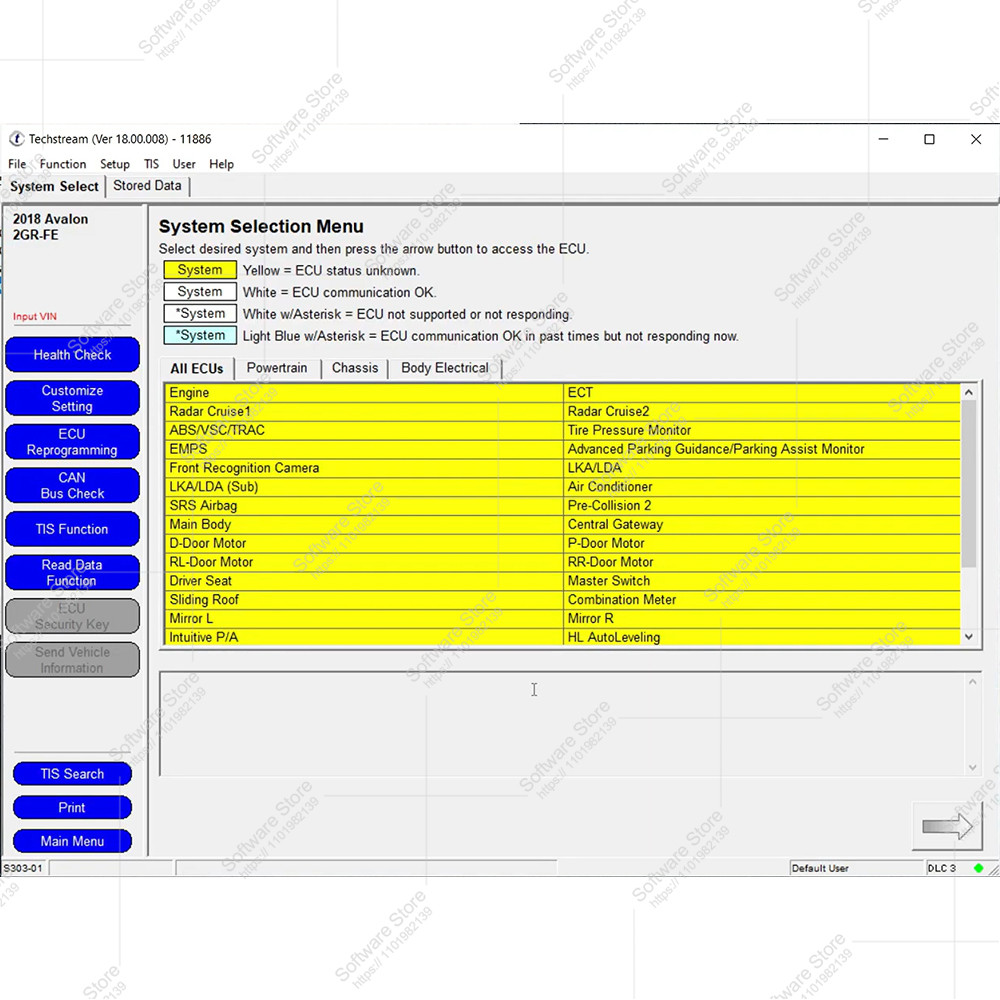The height and width of the screenshot is (1000, 1000).
Task: Click the Input VIN link
Action: 35,316
